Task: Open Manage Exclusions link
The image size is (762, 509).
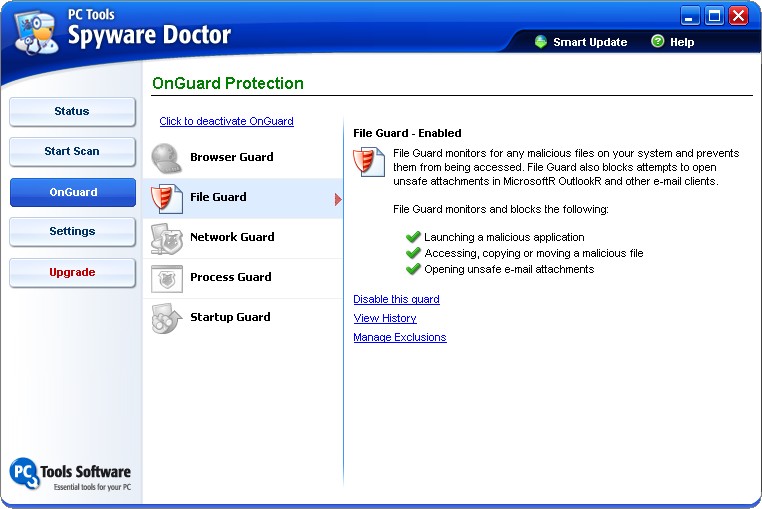Action: click(x=400, y=337)
